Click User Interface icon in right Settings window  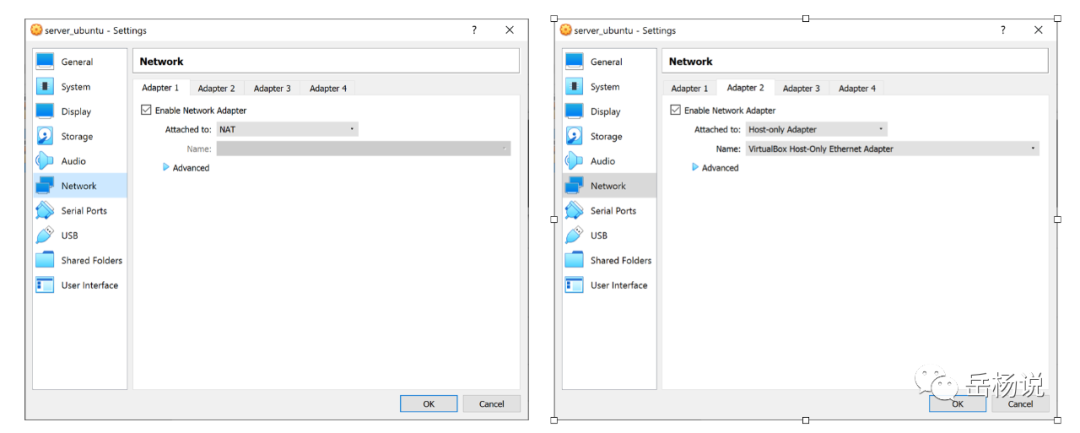[574, 285]
